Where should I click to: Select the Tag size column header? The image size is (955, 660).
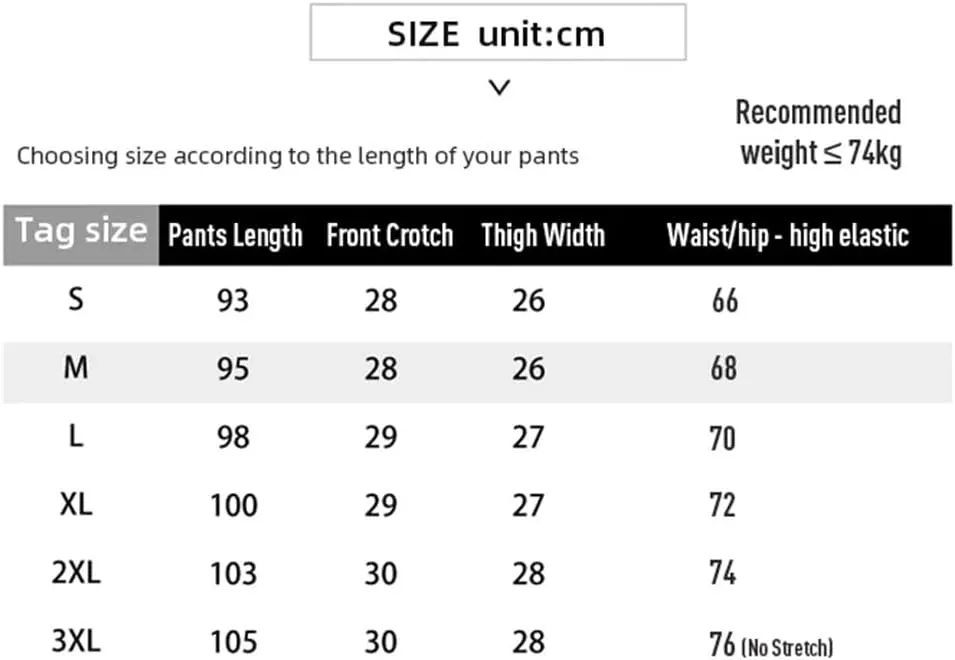point(81,233)
